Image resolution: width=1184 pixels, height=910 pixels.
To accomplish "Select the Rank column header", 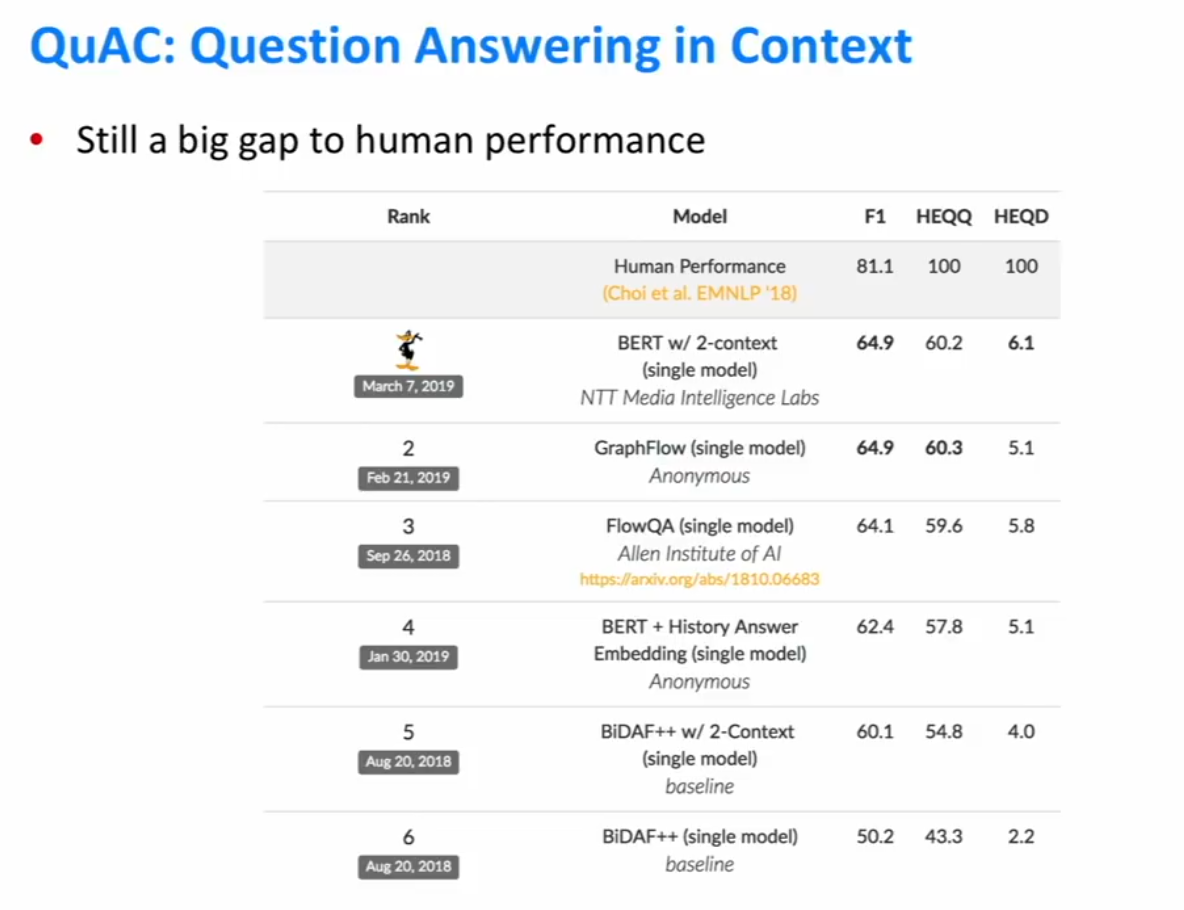I will [x=409, y=217].
